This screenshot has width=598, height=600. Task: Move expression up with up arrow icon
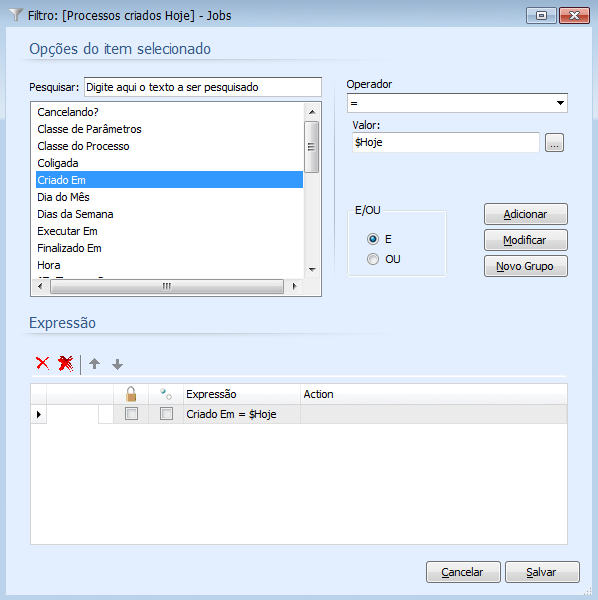coord(95,363)
